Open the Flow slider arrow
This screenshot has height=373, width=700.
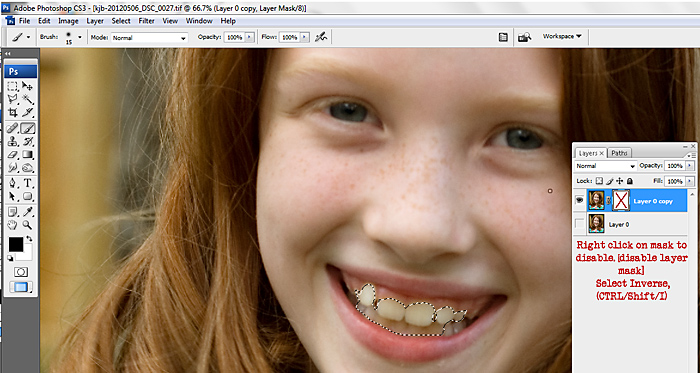point(305,37)
